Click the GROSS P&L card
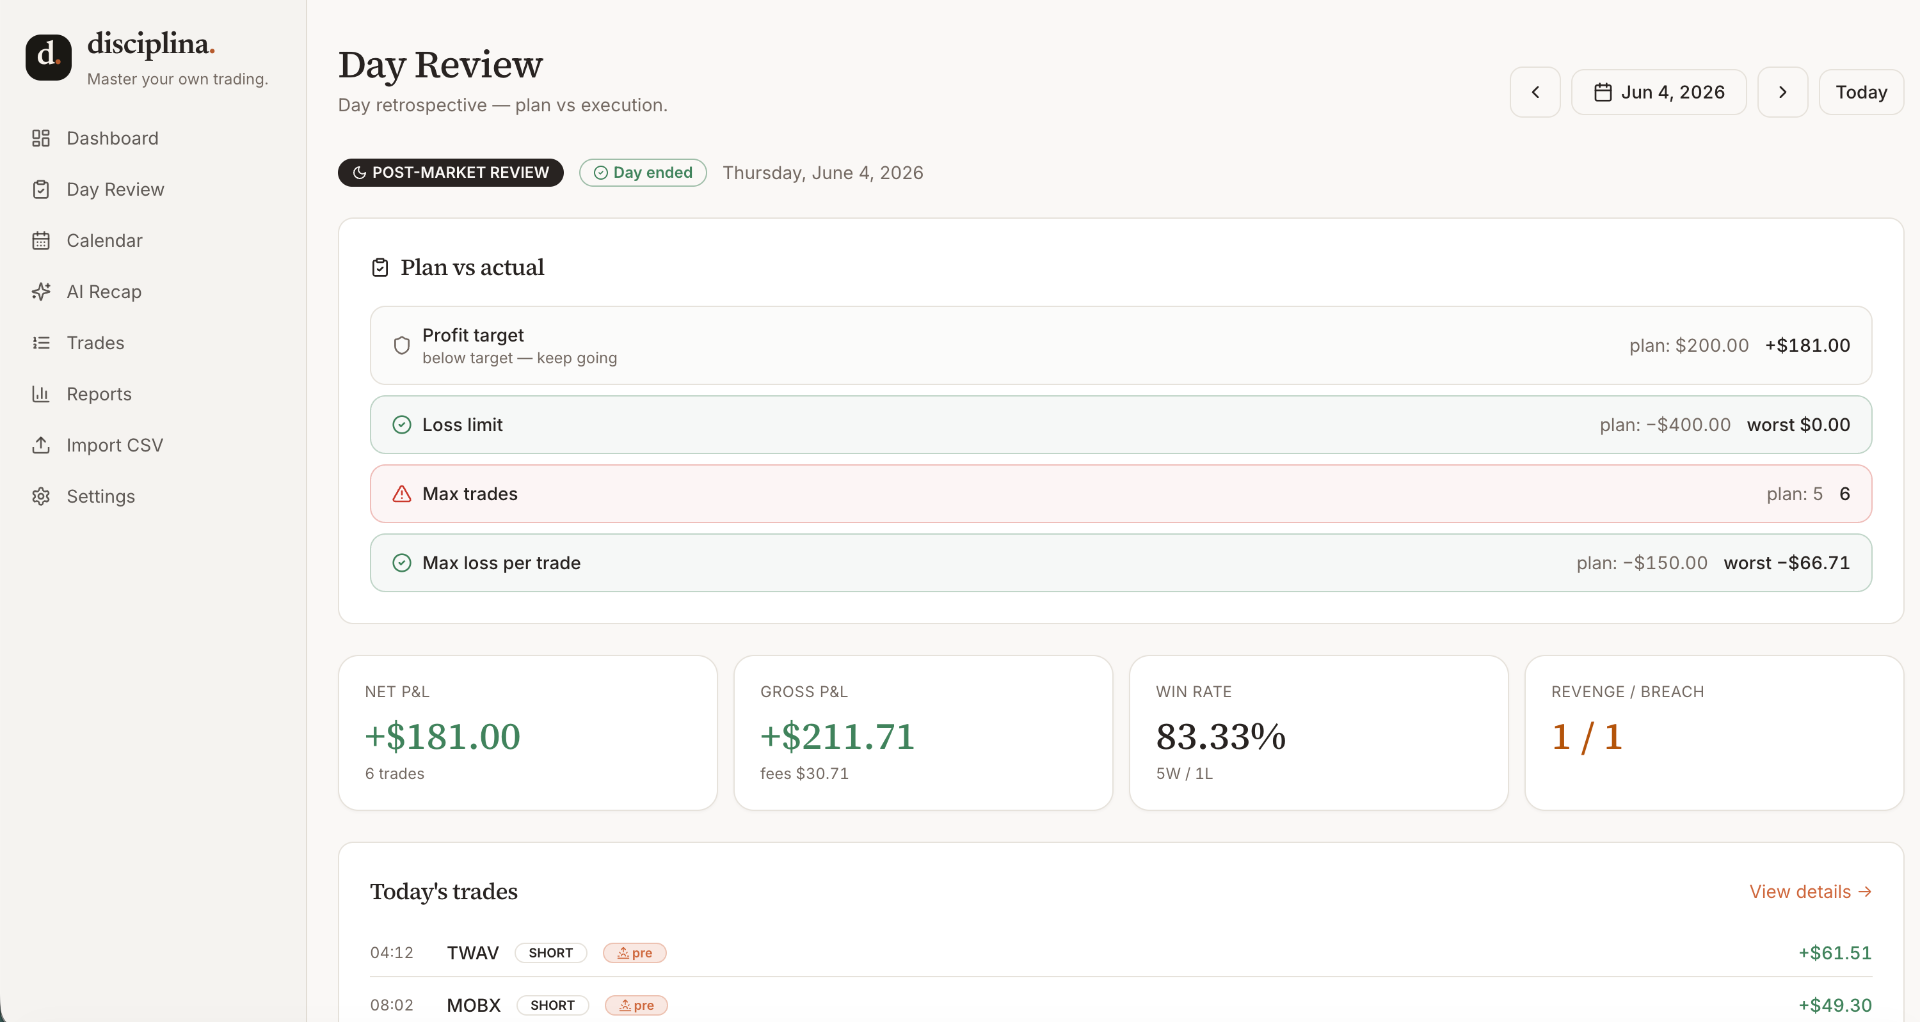Screen dimensions: 1920x1022 coord(923,733)
